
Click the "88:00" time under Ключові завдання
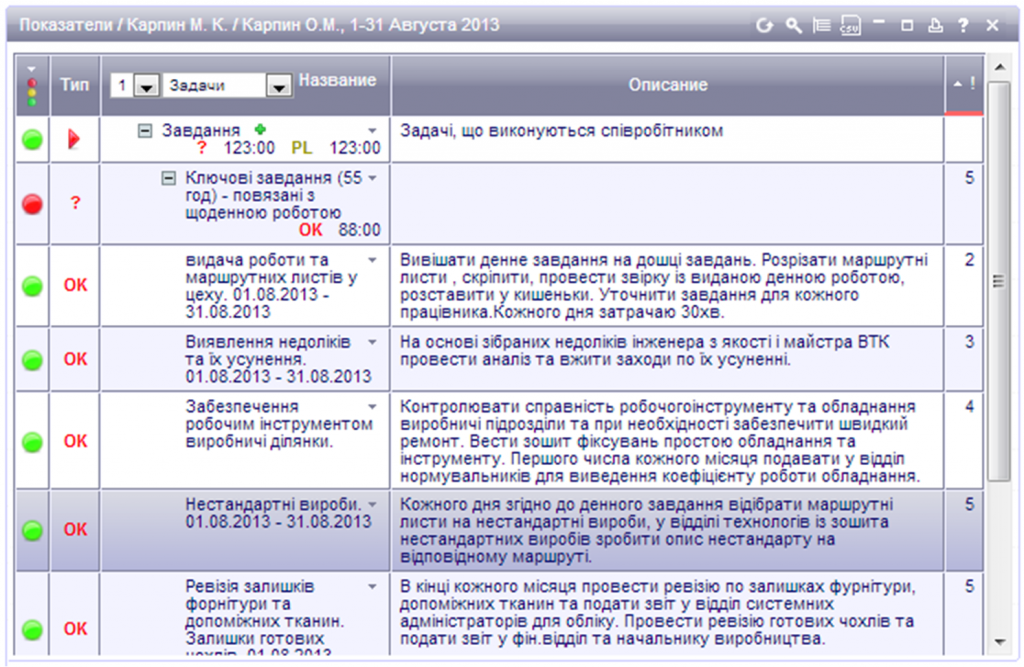point(359,230)
